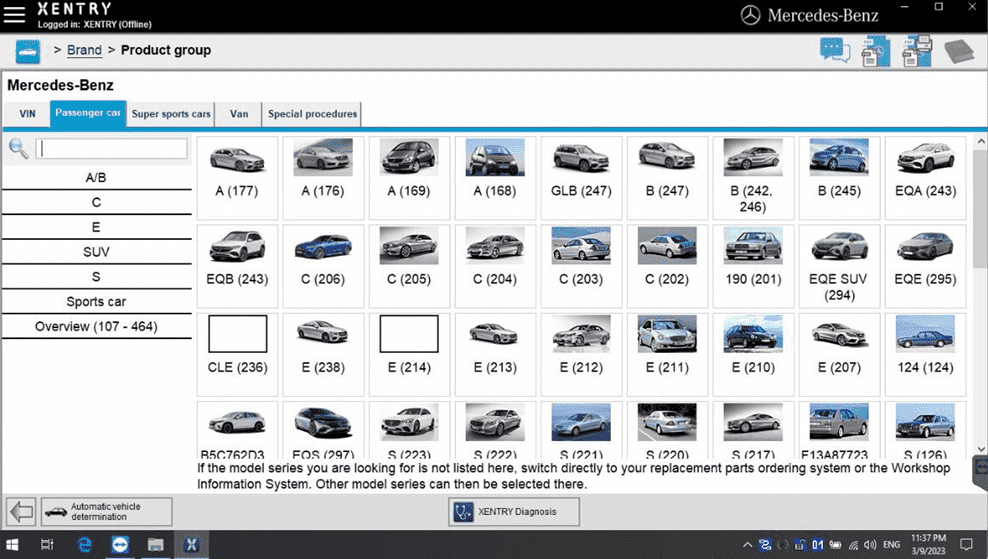Viewport: 988px width, 559px height.
Task: Select the C (206) model tile
Action: click(x=323, y=266)
